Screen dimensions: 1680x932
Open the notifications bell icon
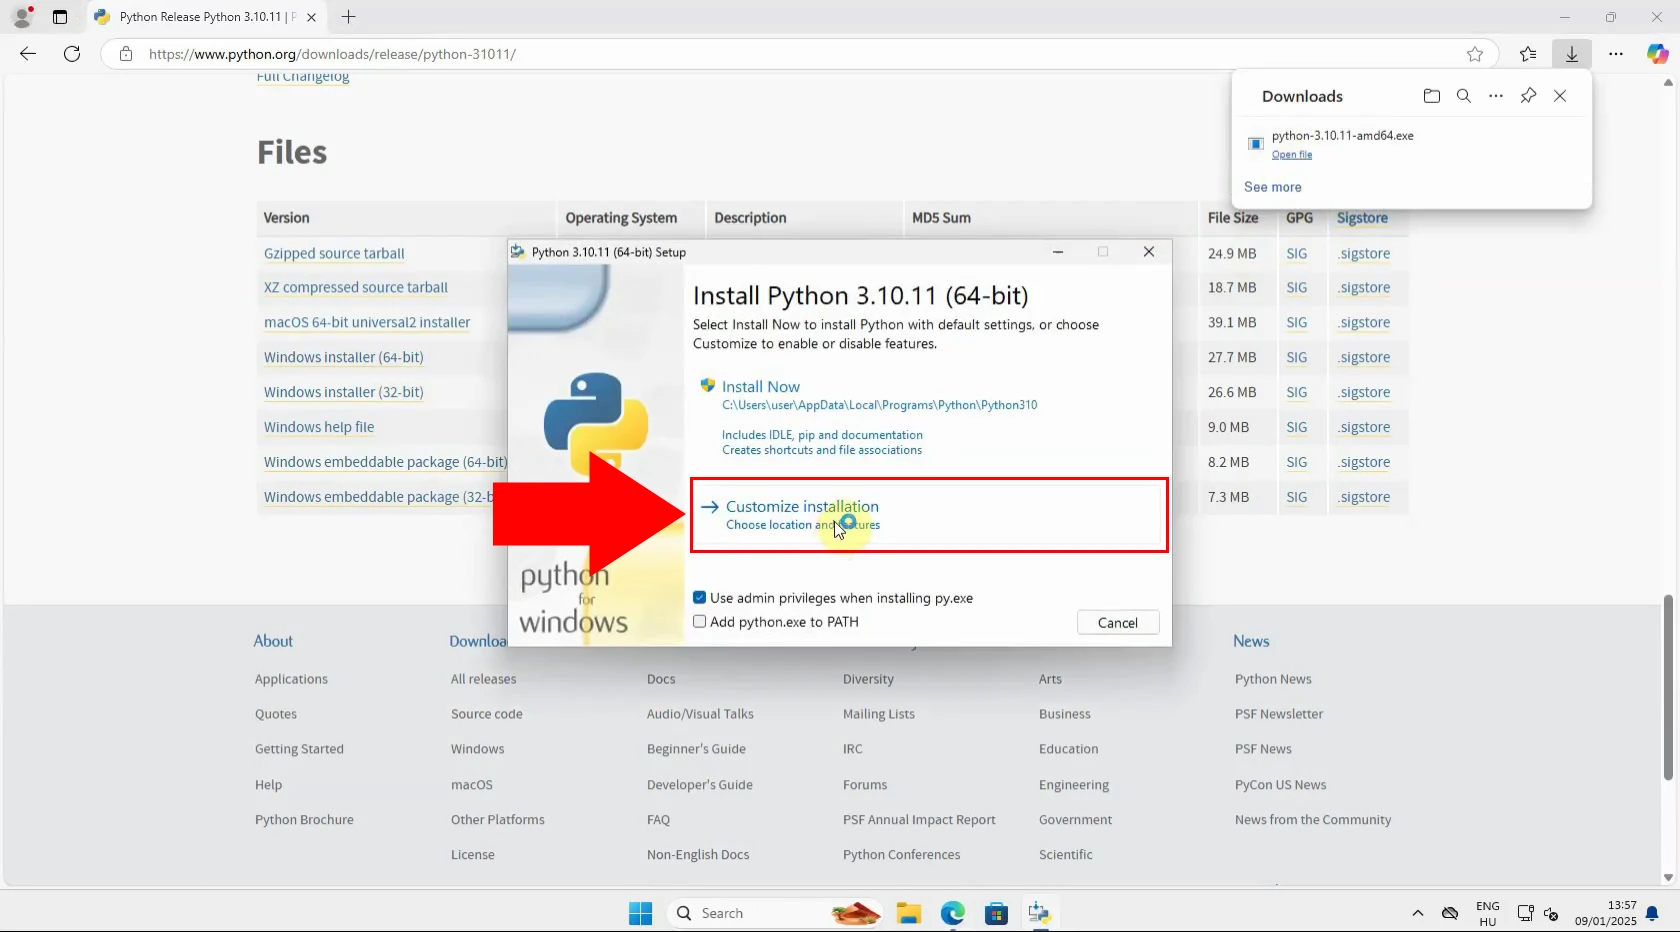(1652, 913)
